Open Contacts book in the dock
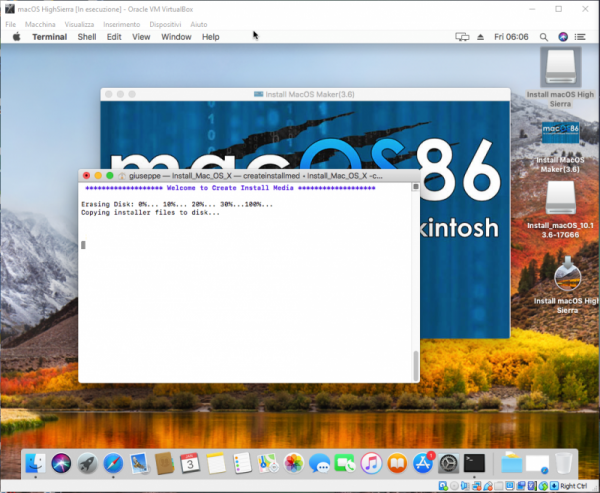Screen dimensions: 600x493 165,463
